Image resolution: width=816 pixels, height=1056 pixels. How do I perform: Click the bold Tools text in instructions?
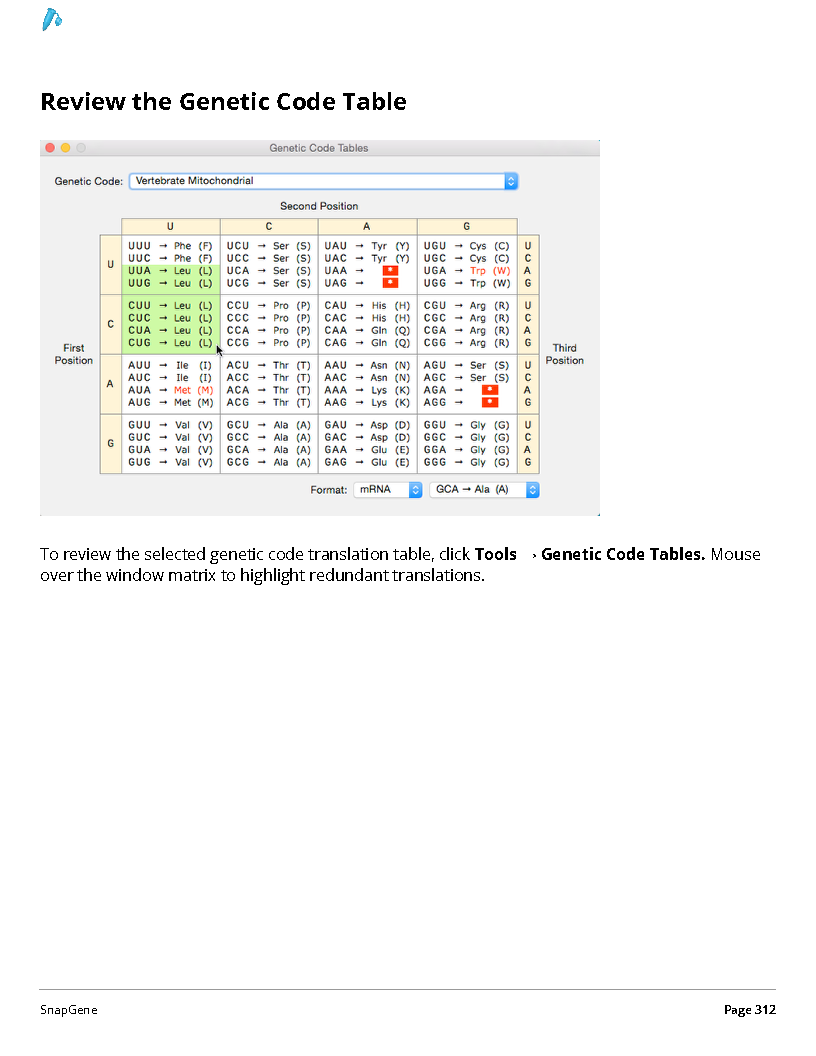[496, 554]
